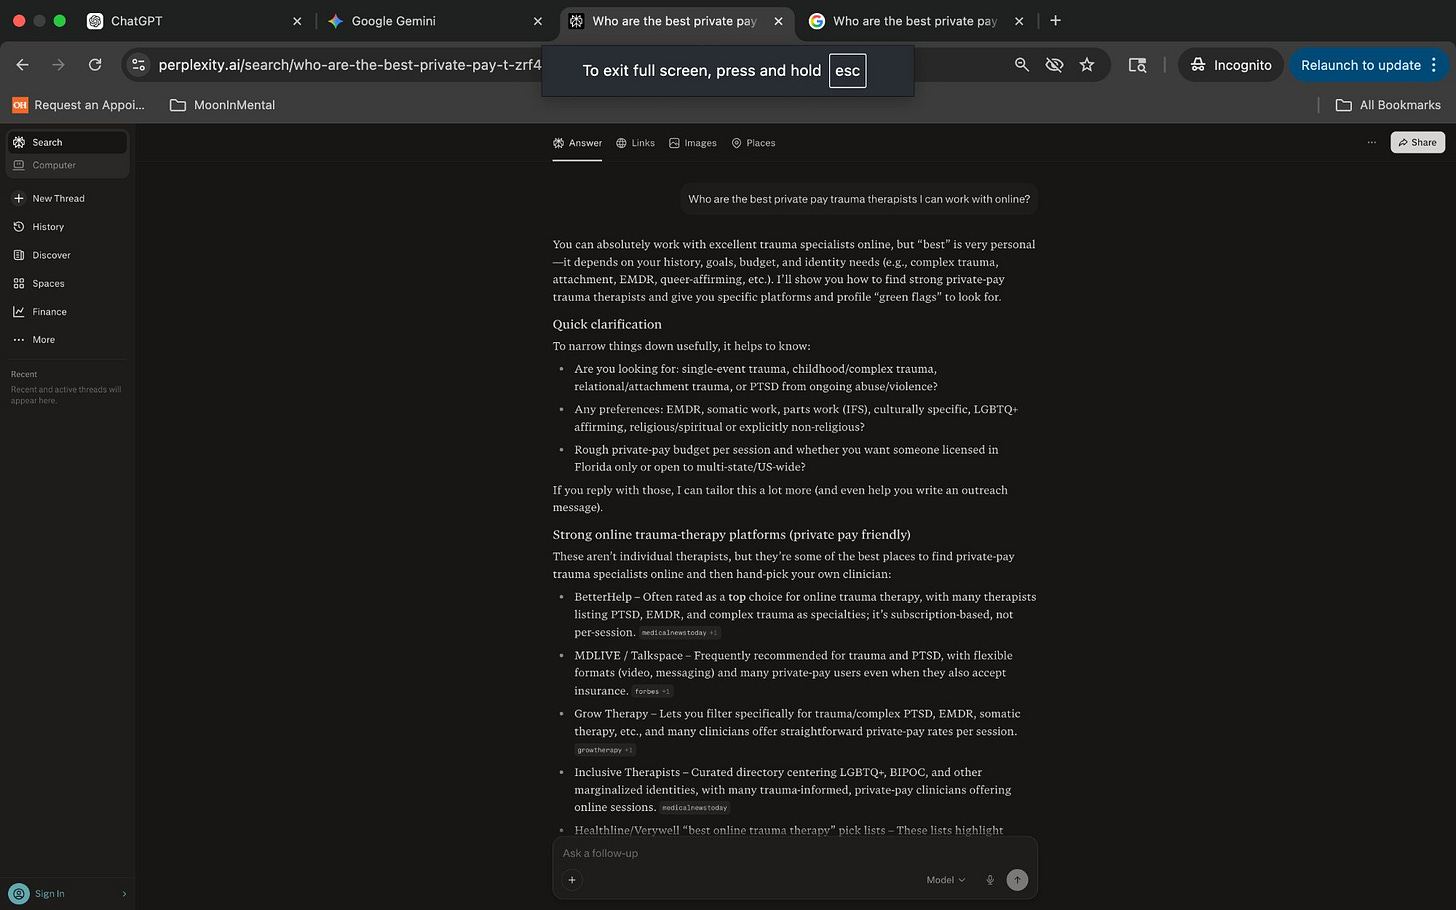
Task: Open the All Bookmarks folder
Action: click(1388, 105)
